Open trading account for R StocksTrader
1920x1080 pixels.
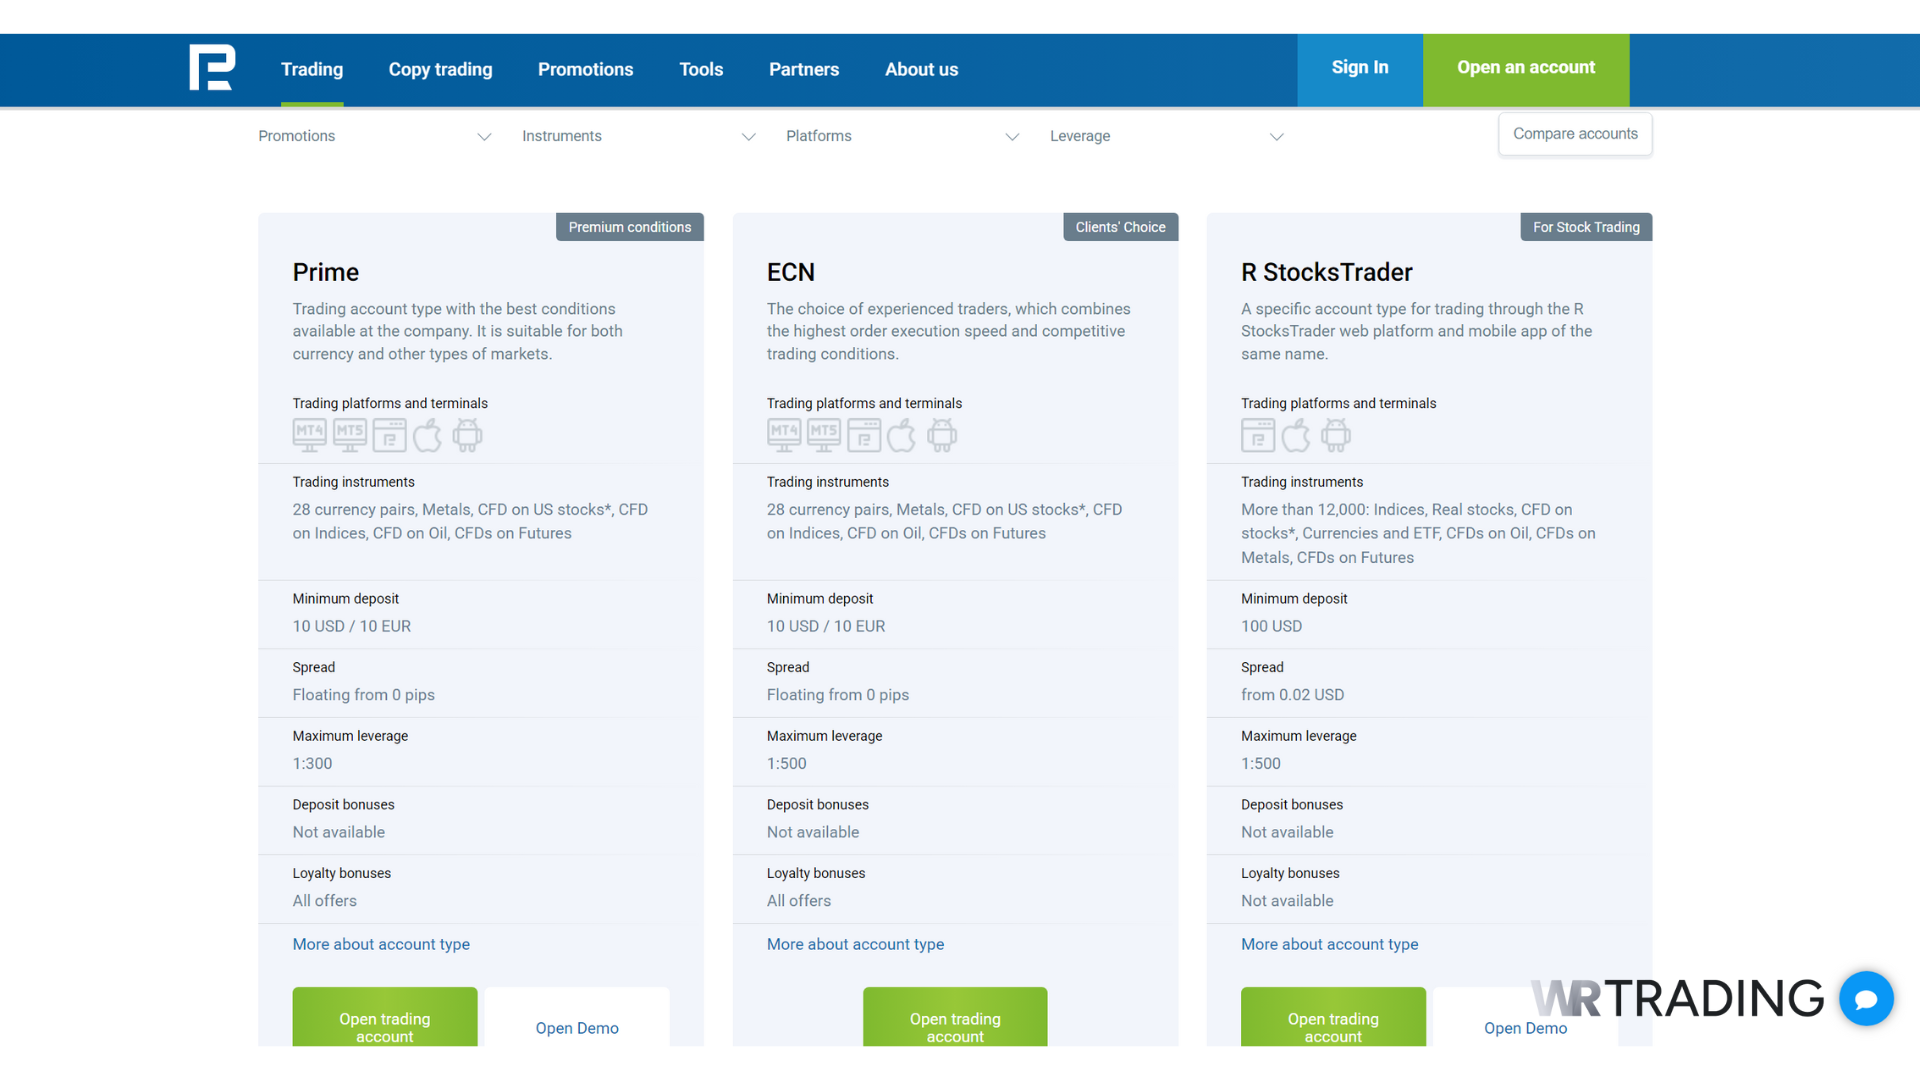(x=1333, y=1018)
